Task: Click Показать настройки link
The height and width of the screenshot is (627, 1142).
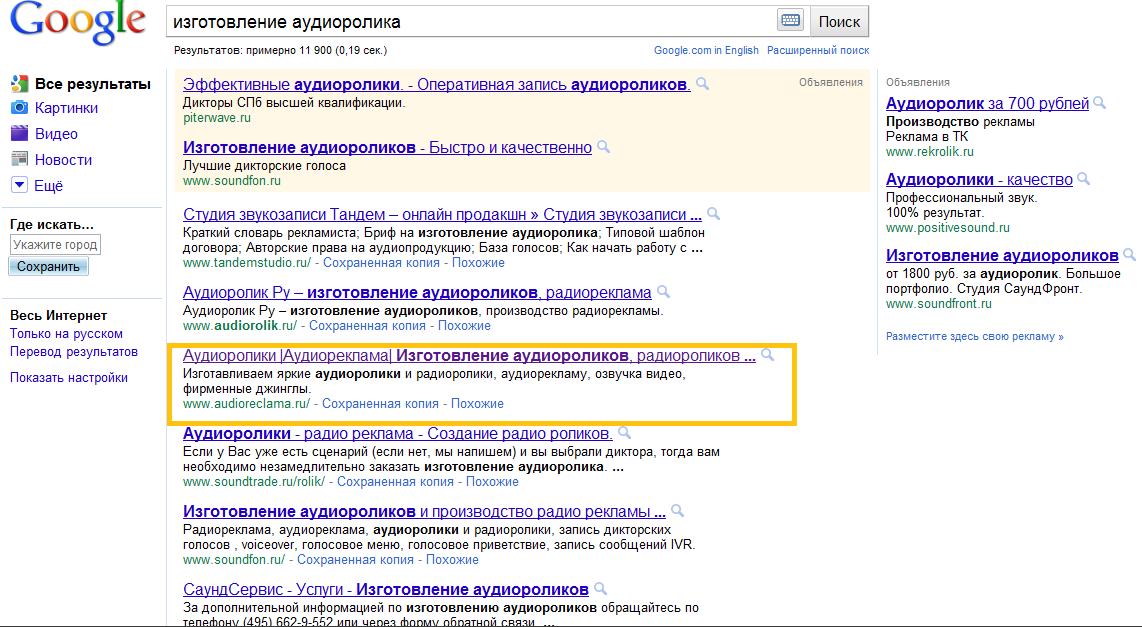Action: pyautogui.click(x=68, y=377)
